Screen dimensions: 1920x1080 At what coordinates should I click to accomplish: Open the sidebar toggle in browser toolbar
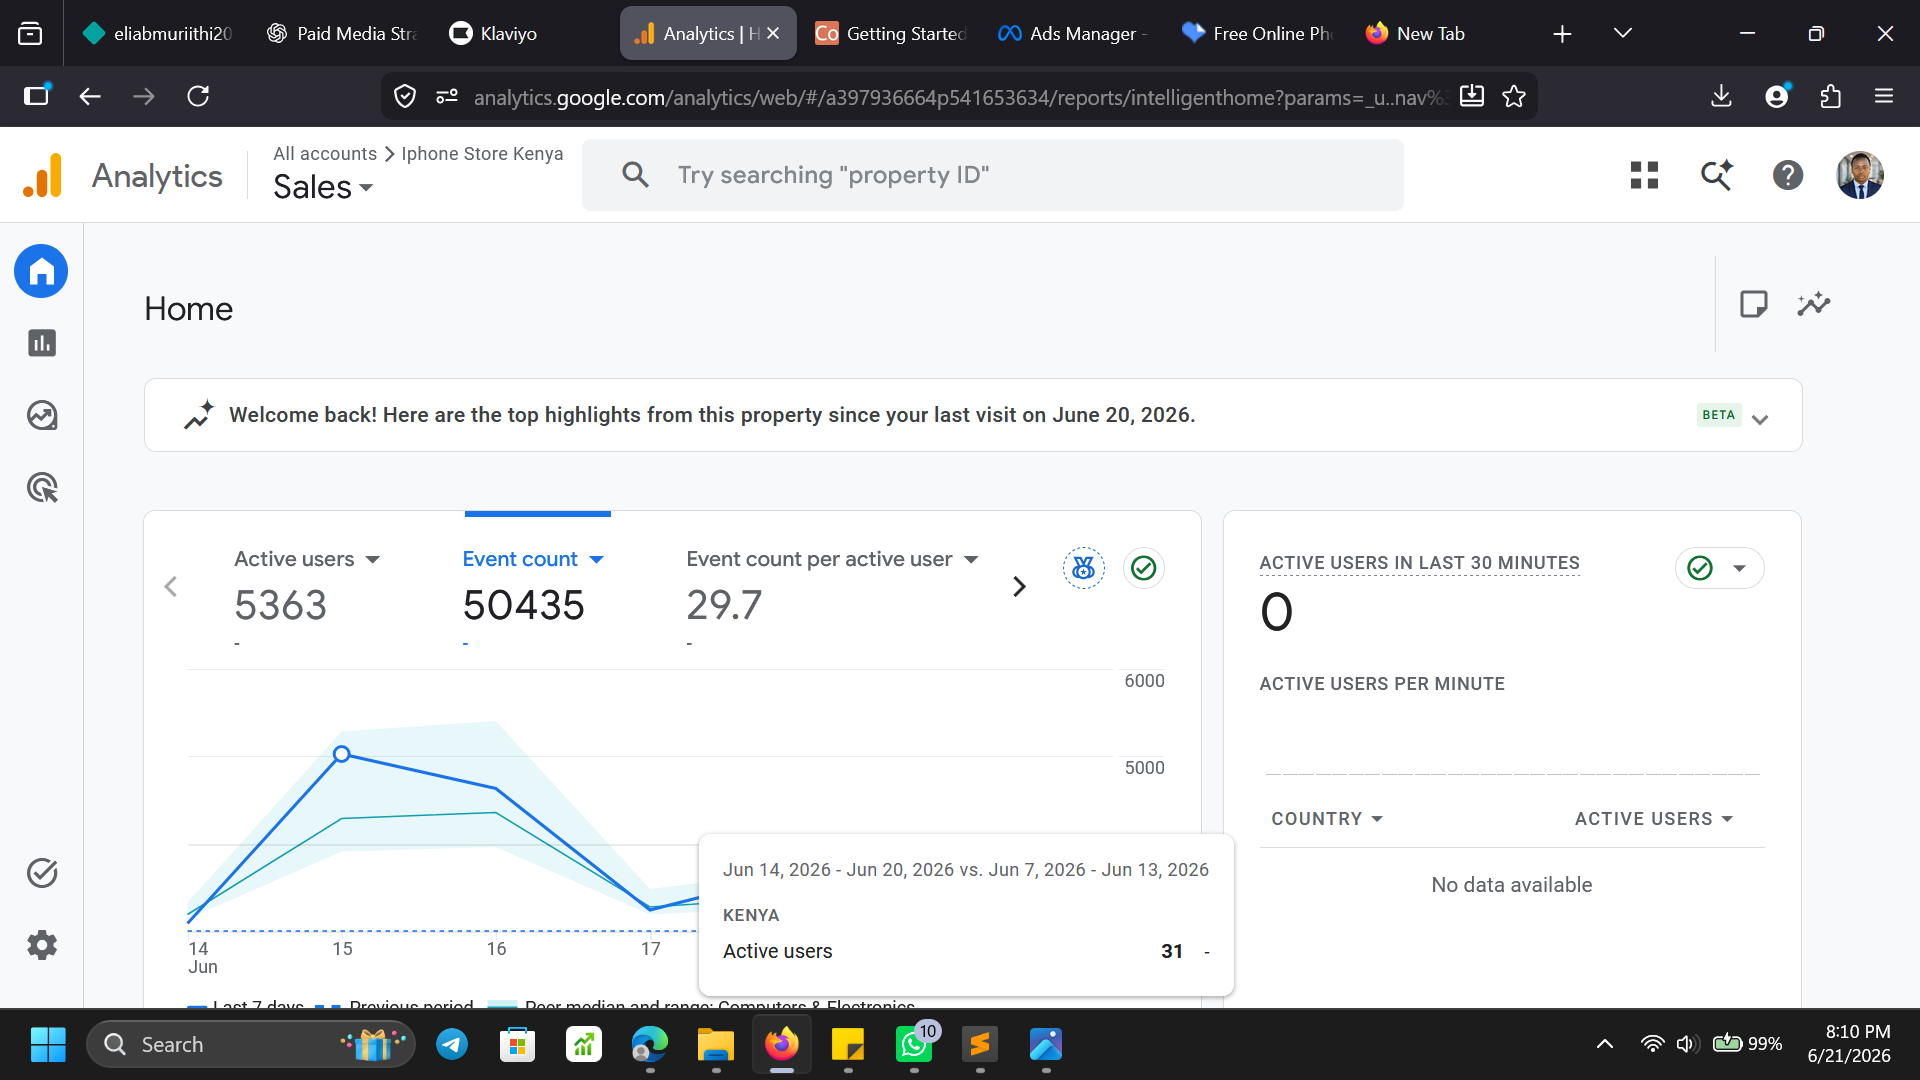36,96
